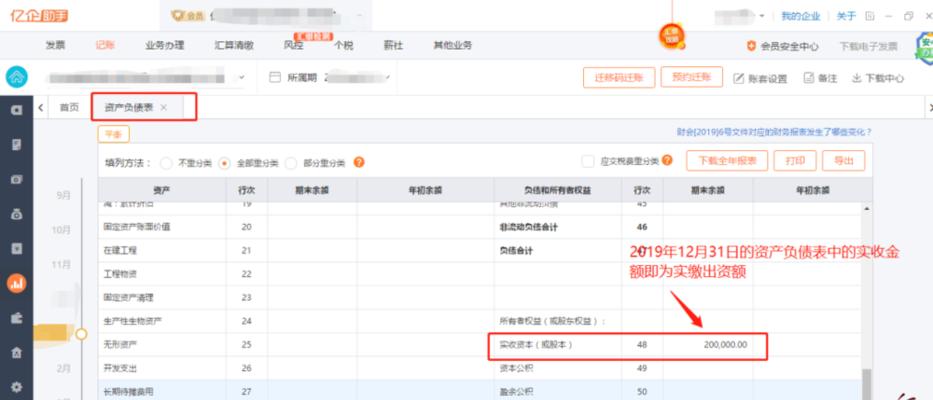The height and width of the screenshot is (400, 933).
Task: Open the 汇算清缴 menu
Action: (x=234, y=45)
